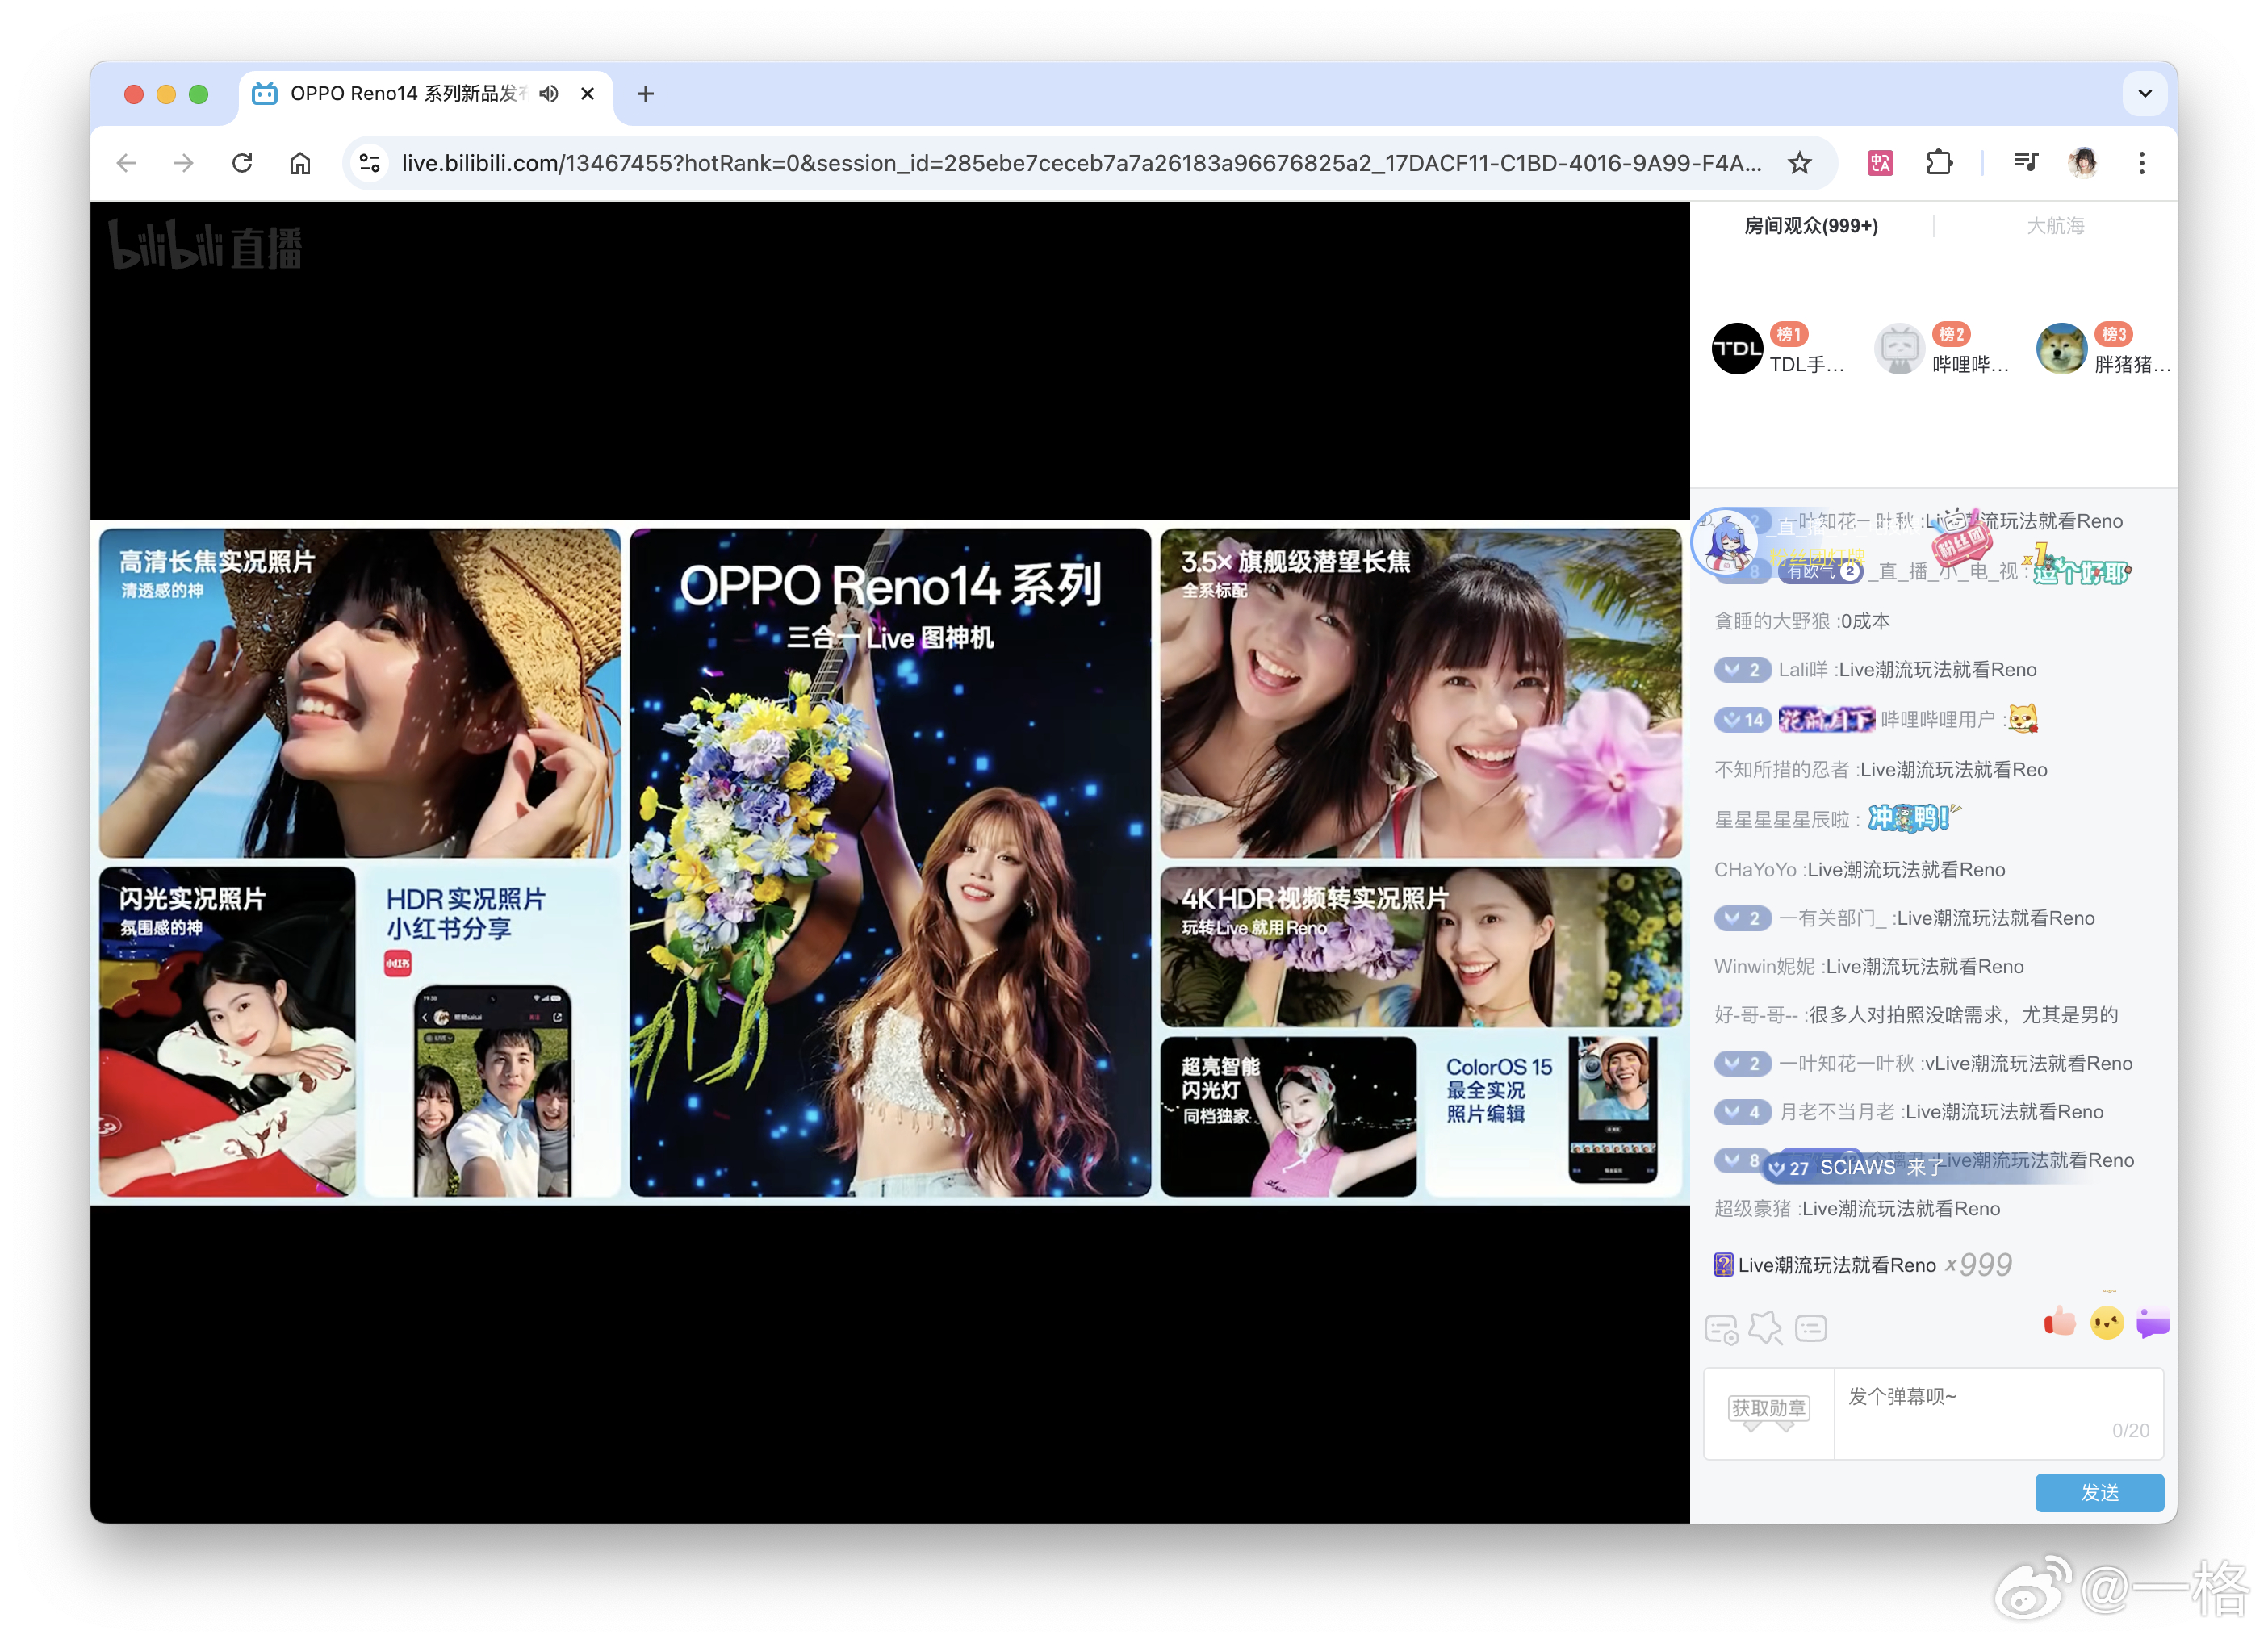
Task: Focus the 发个弹幕呗~ input field
Action: pos(1999,1413)
